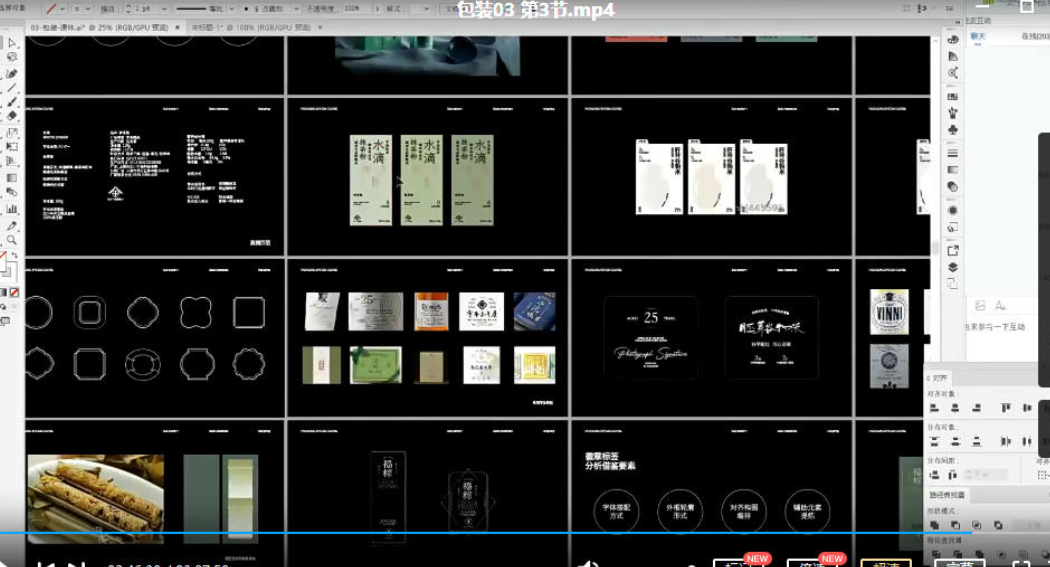
Task: Open the Stroke panel icon
Action: pos(953,153)
